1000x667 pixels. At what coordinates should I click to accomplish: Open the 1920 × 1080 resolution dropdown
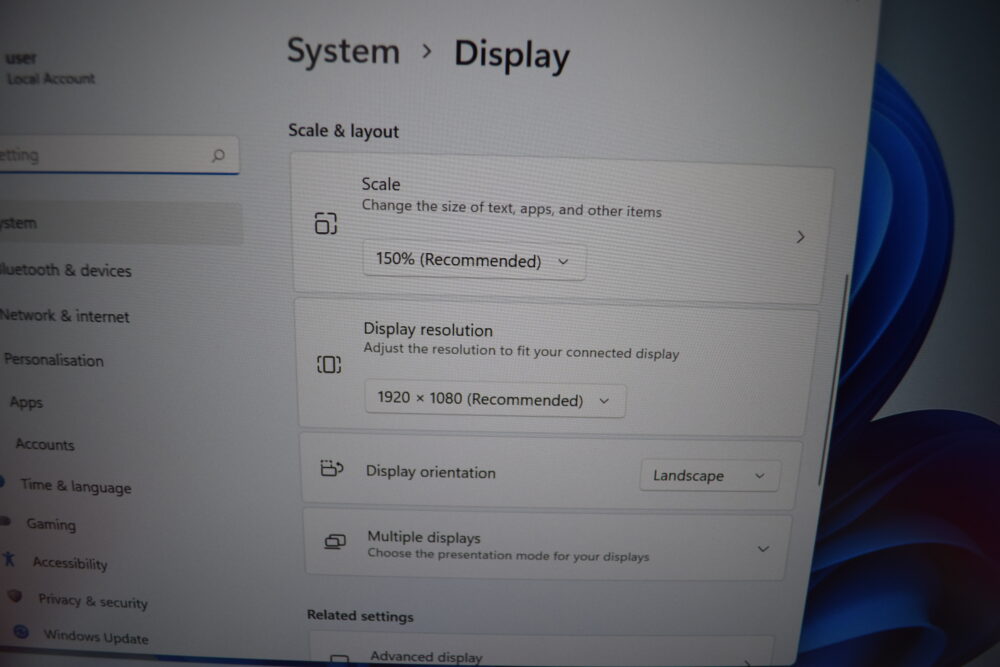(x=495, y=399)
